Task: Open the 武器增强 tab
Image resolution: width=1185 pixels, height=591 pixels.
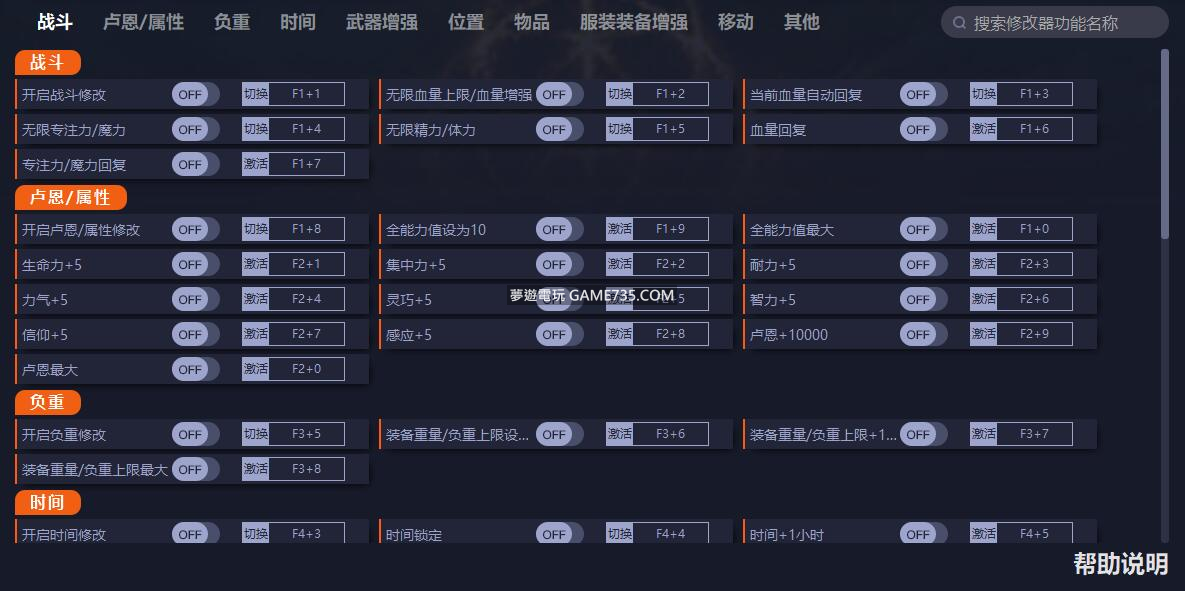Action: click(x=381, y=21)
